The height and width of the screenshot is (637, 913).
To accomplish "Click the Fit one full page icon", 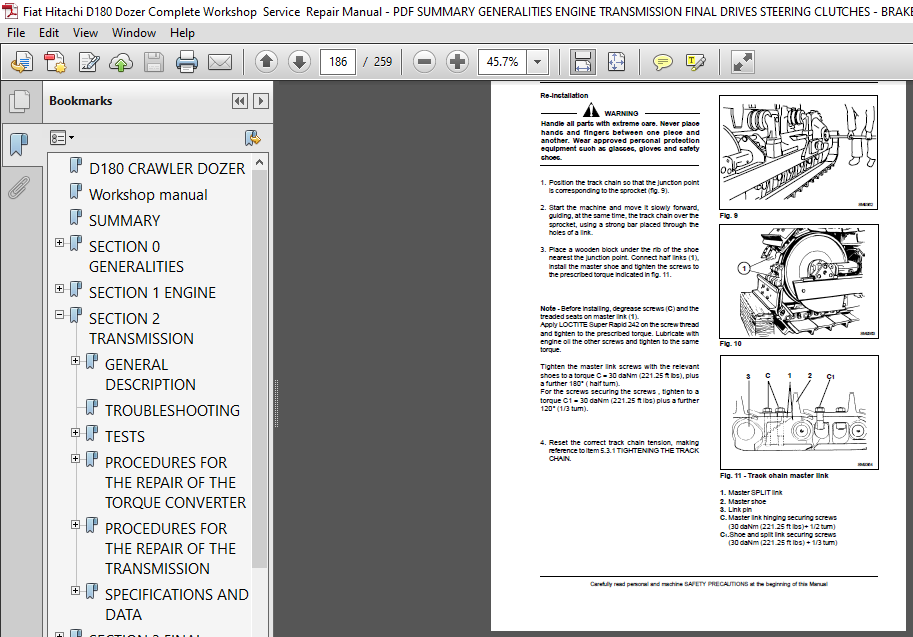I will 616,62.
